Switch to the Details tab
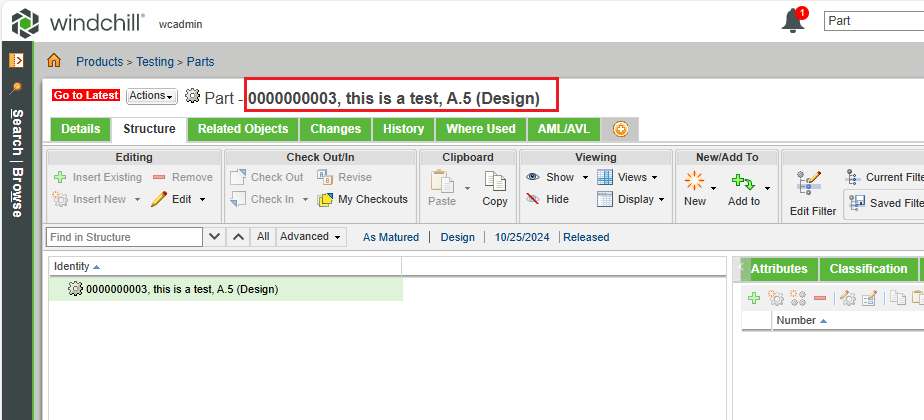Image resolution: width=924 pixels, height=420 pixels. 80,129
